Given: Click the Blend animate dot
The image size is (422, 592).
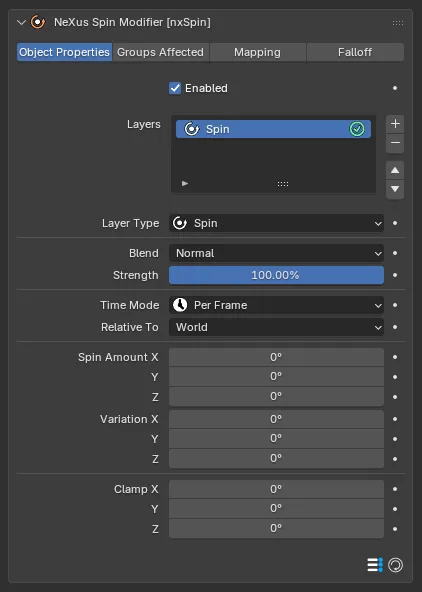Looking at the screenshot, I should click(395, 253).
